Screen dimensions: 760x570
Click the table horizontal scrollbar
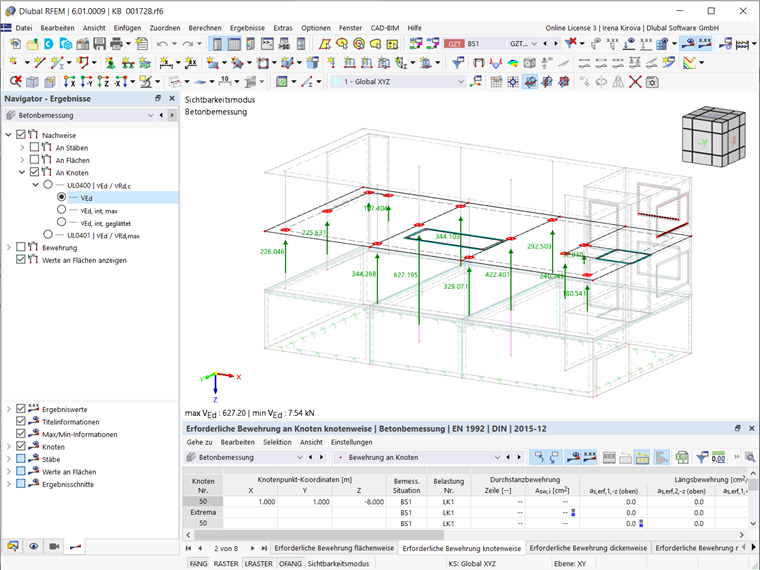(x=319, y=535)
